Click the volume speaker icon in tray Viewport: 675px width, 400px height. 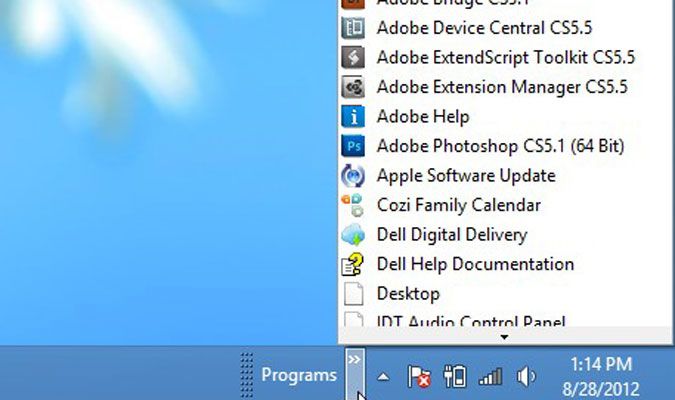pyautogui.click(x=526, y=377)
